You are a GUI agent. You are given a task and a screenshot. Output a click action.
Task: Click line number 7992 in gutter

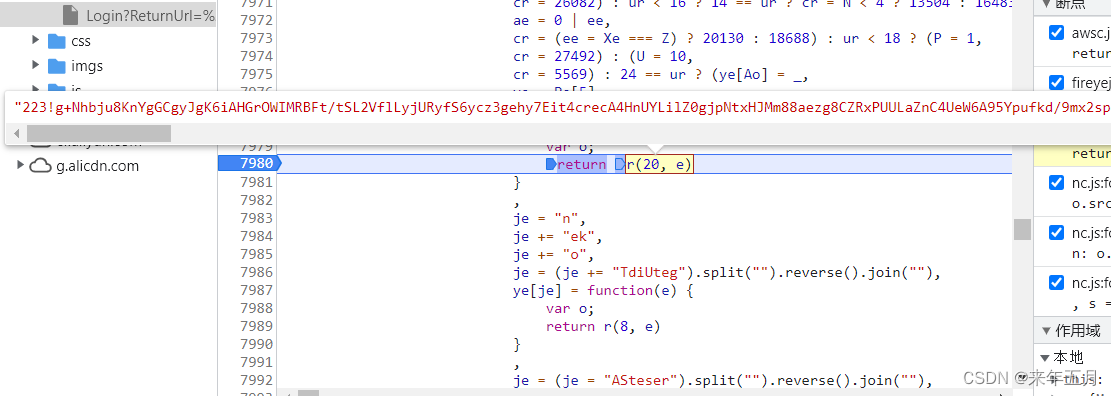[256, 380]
